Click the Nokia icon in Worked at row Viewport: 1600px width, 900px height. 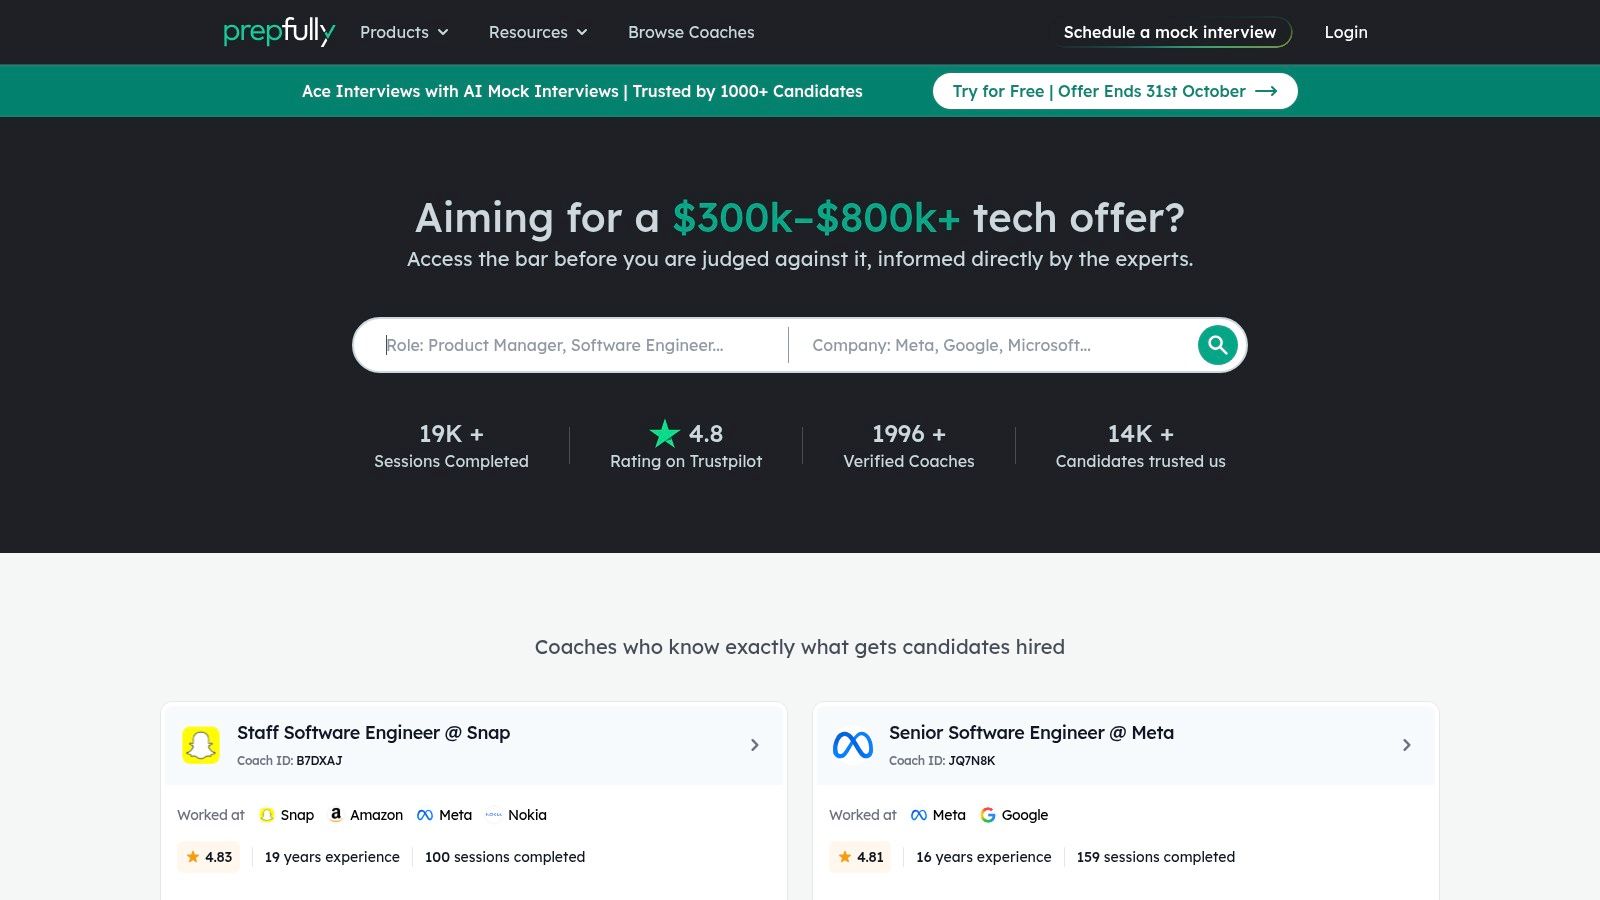[494, 815]
